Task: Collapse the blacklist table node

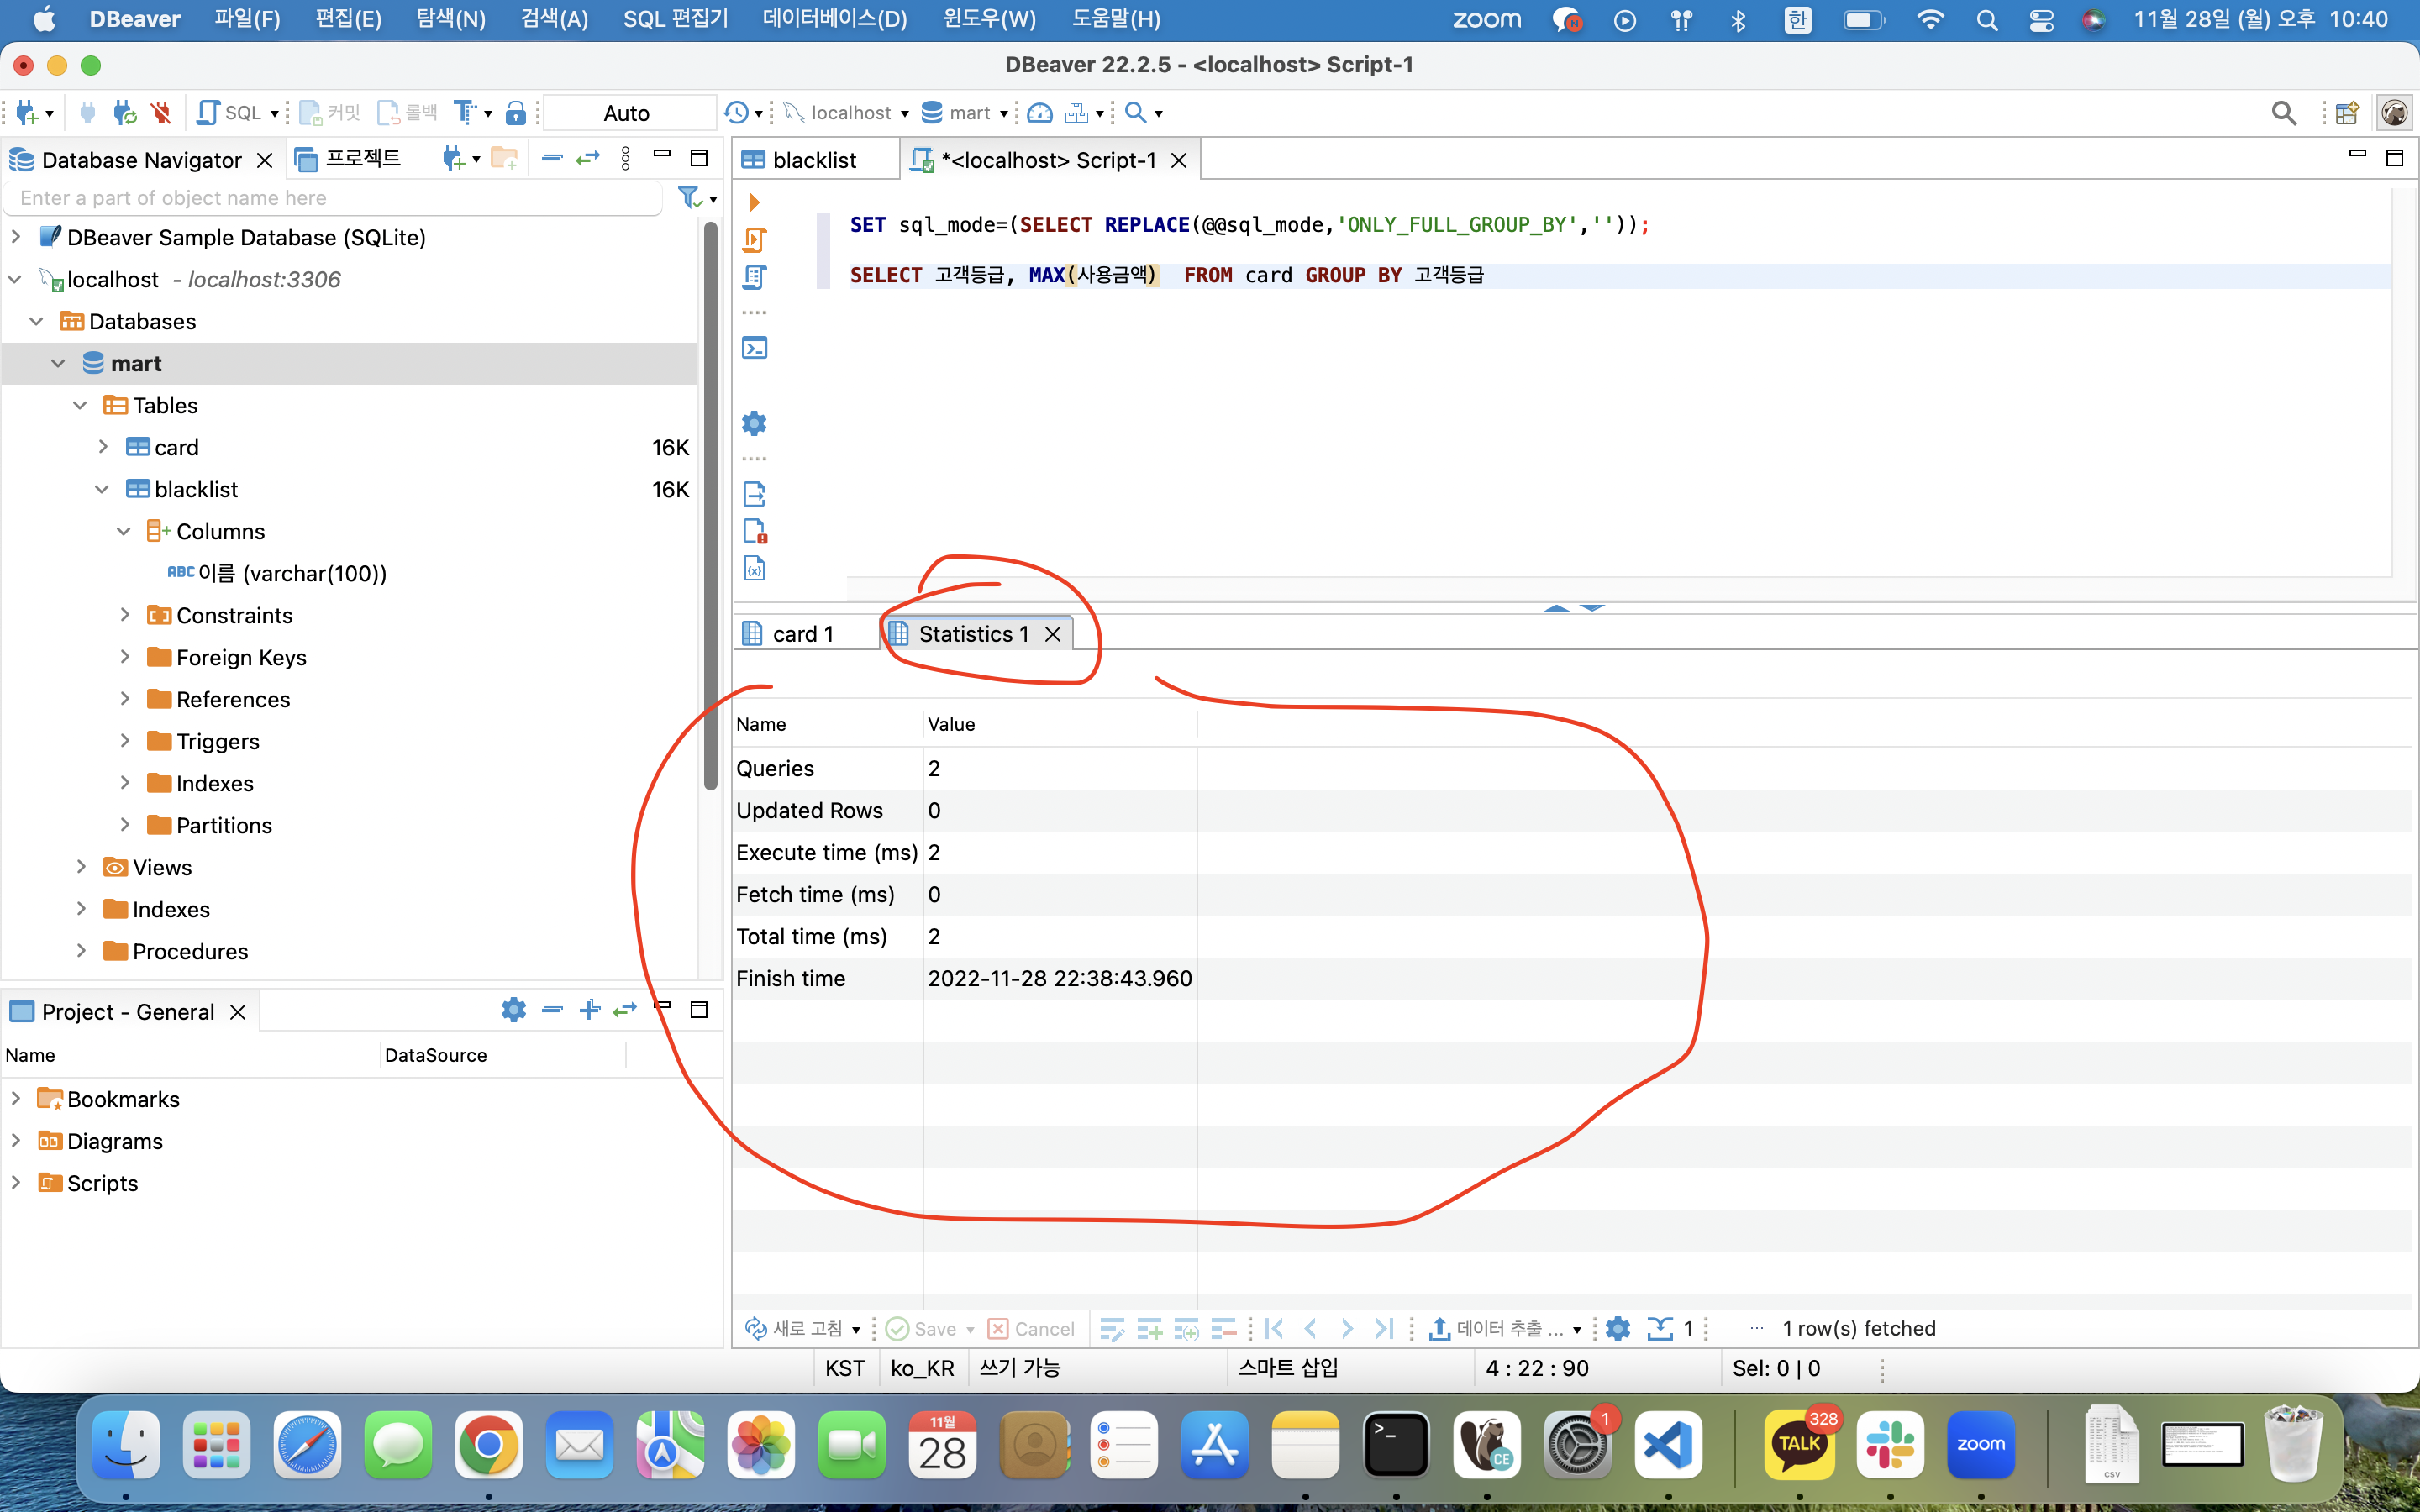Action: 102,489
